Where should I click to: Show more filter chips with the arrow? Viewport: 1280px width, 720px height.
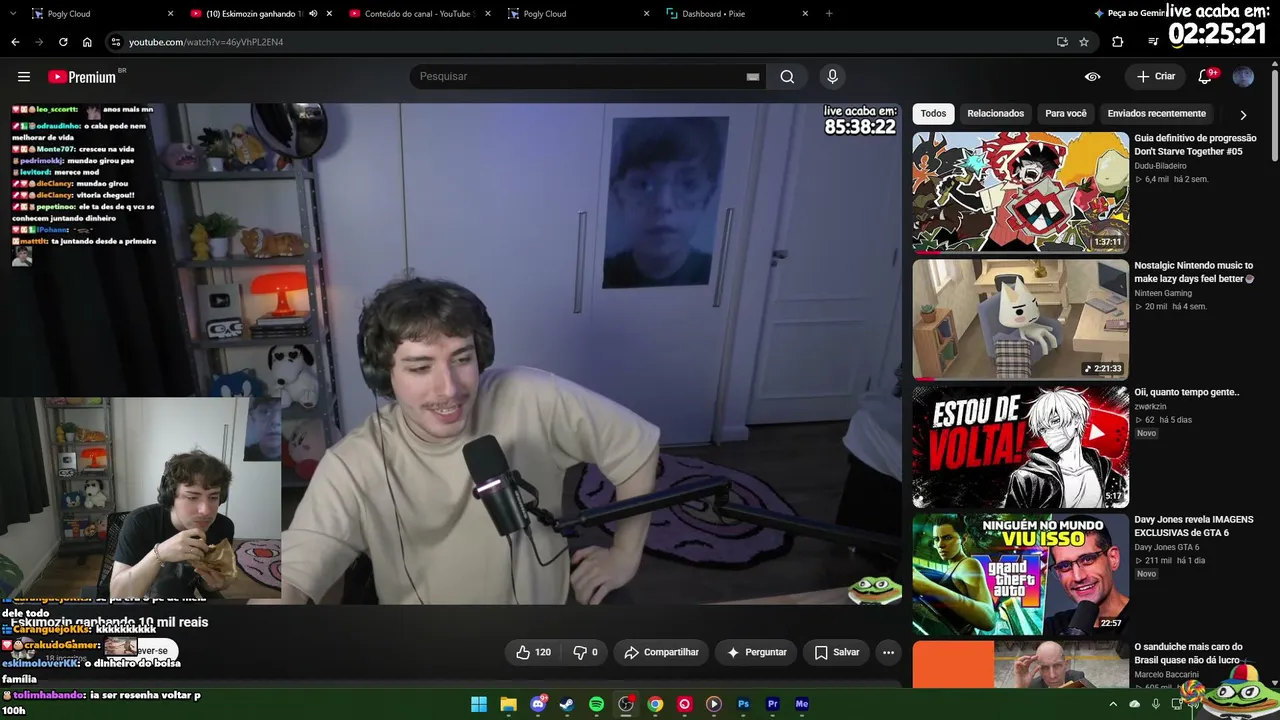[x=1243, y=114]
